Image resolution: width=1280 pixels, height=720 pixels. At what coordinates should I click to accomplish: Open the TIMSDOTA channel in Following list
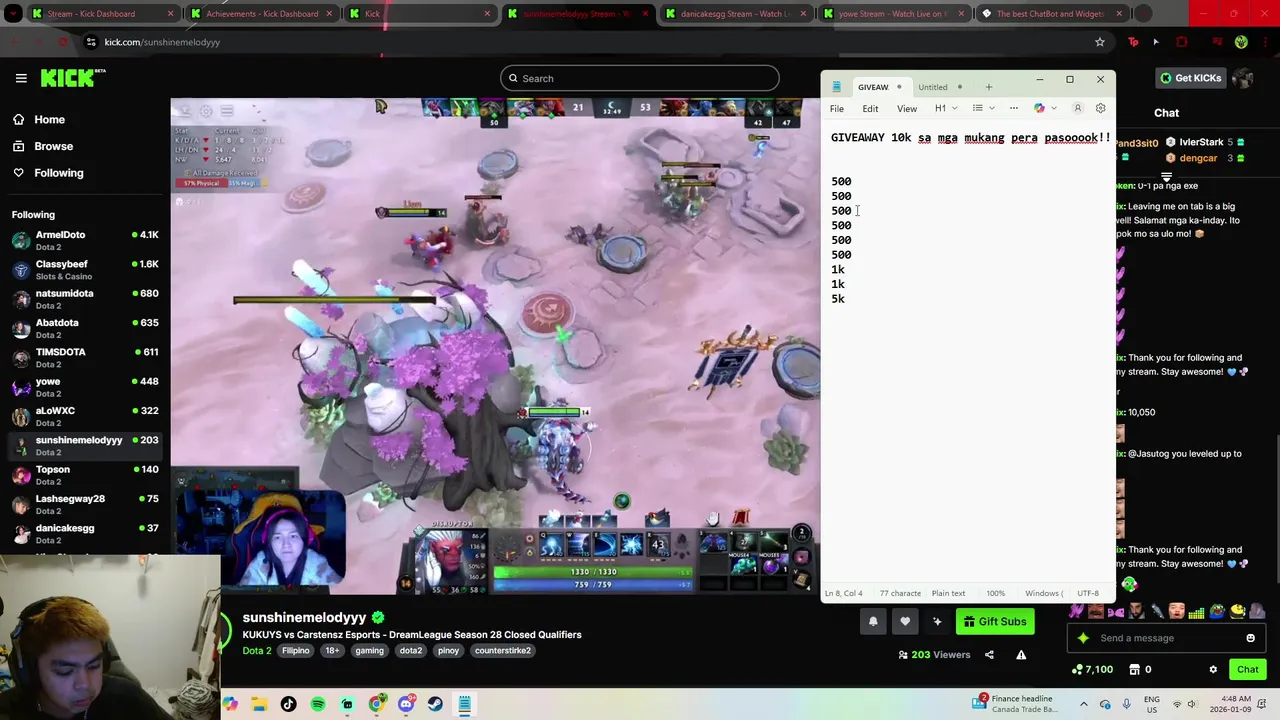click(85, 357)
